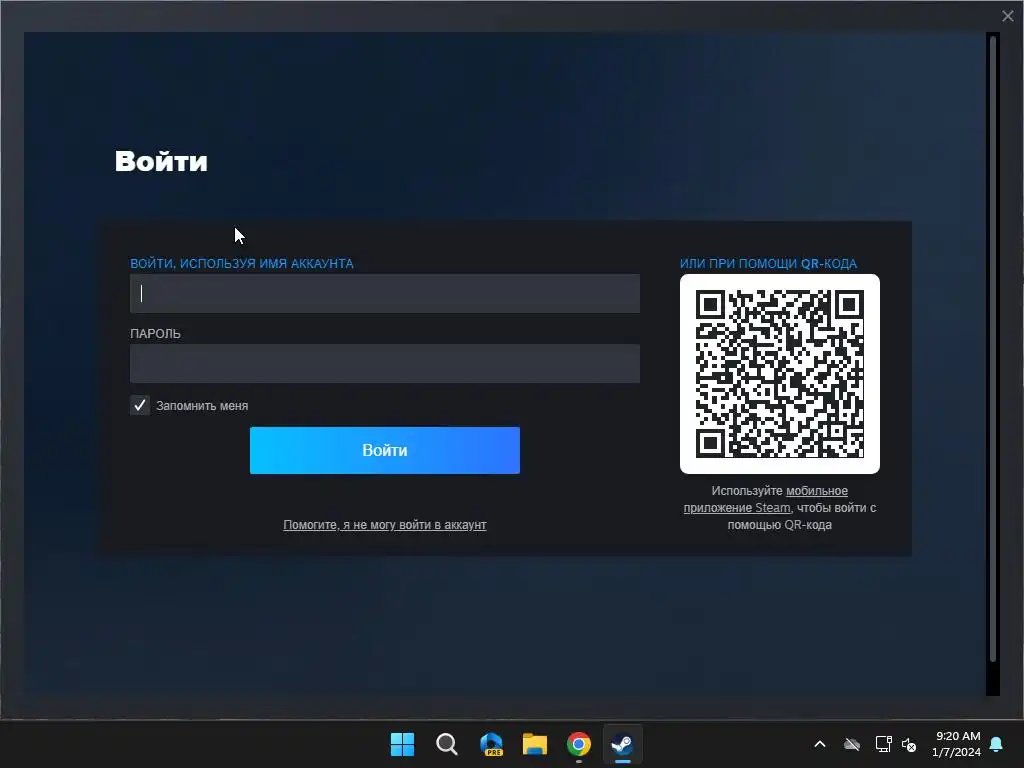Click the muted volume tray icon

point(909,744)
